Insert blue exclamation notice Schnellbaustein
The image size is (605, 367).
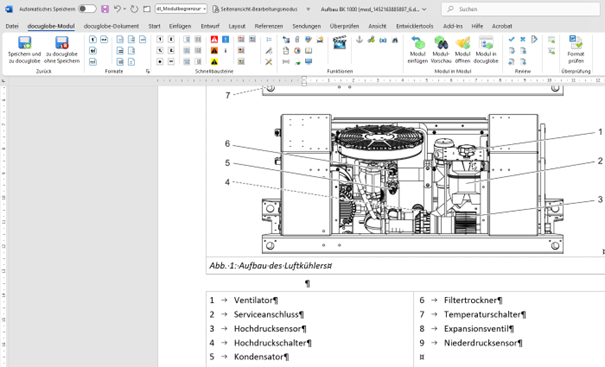click(225, 39)
